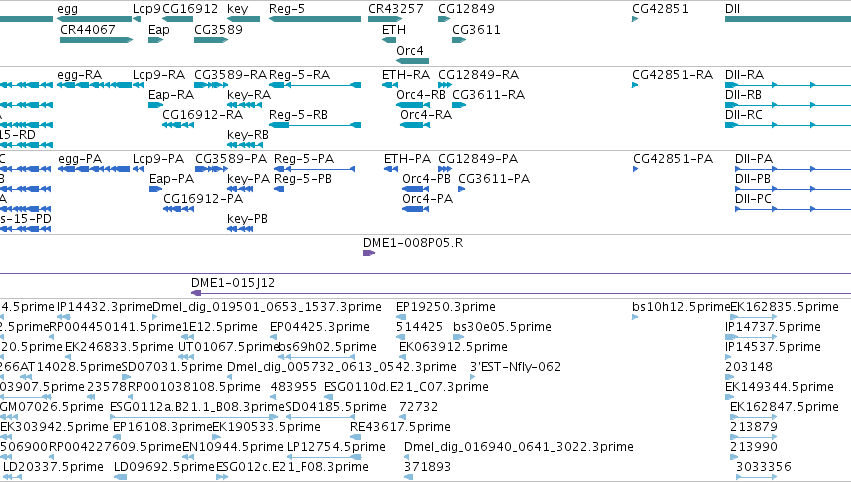This screenshot has height=482, width=851.
Task: Select the Dll-PB protein line
Action: (x=793, y=189)
